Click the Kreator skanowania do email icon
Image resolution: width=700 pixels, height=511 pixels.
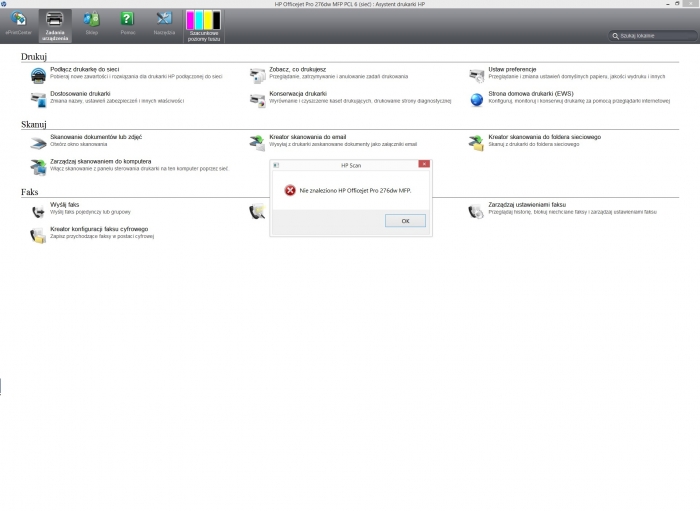click(x=257, y=143)
